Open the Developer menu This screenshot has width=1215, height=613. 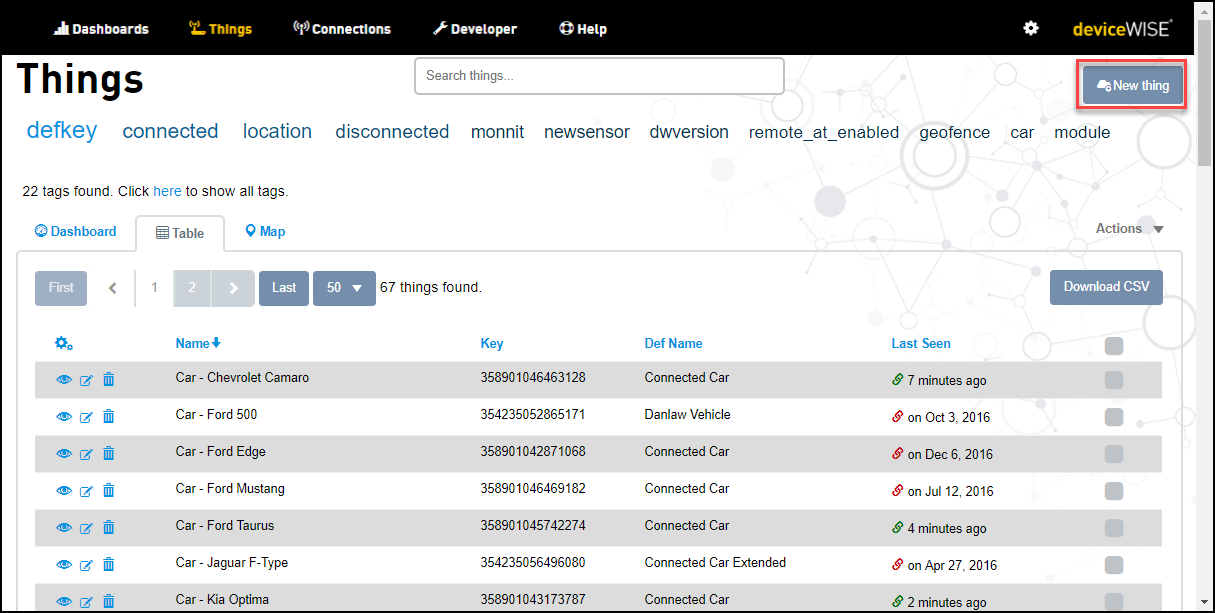point(475,29)
